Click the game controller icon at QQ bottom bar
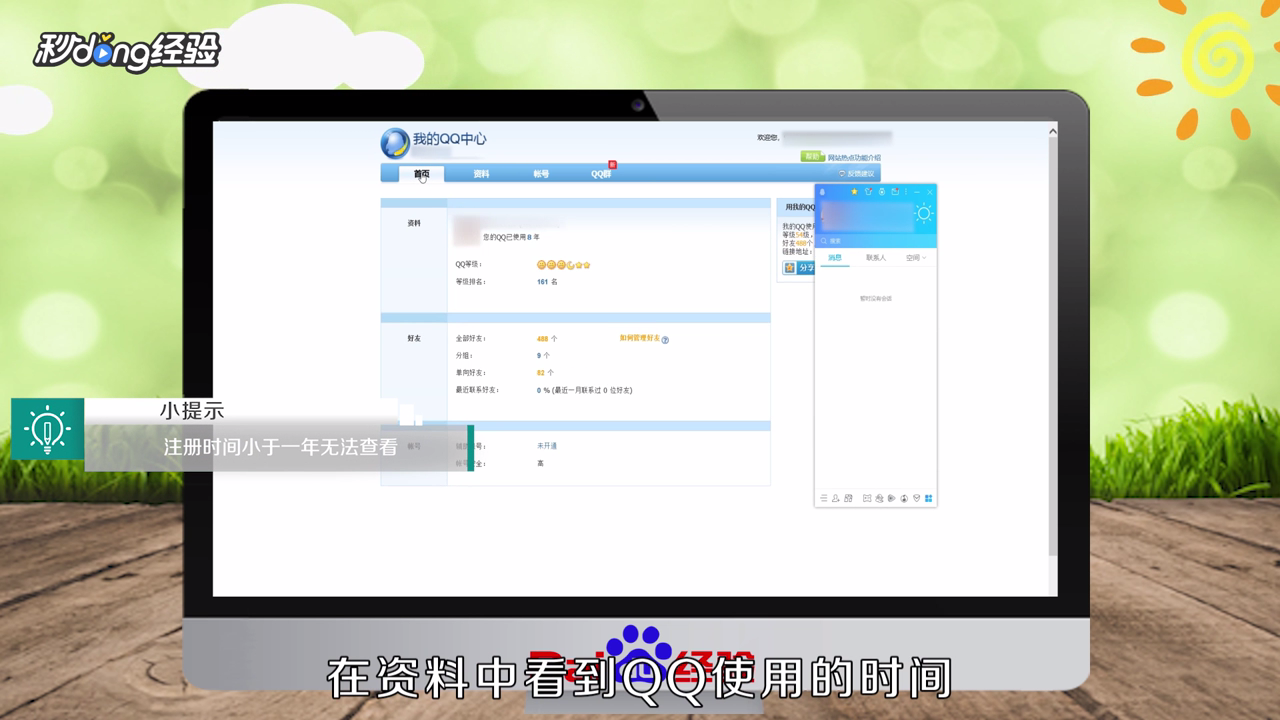 (x=867, y=498)
